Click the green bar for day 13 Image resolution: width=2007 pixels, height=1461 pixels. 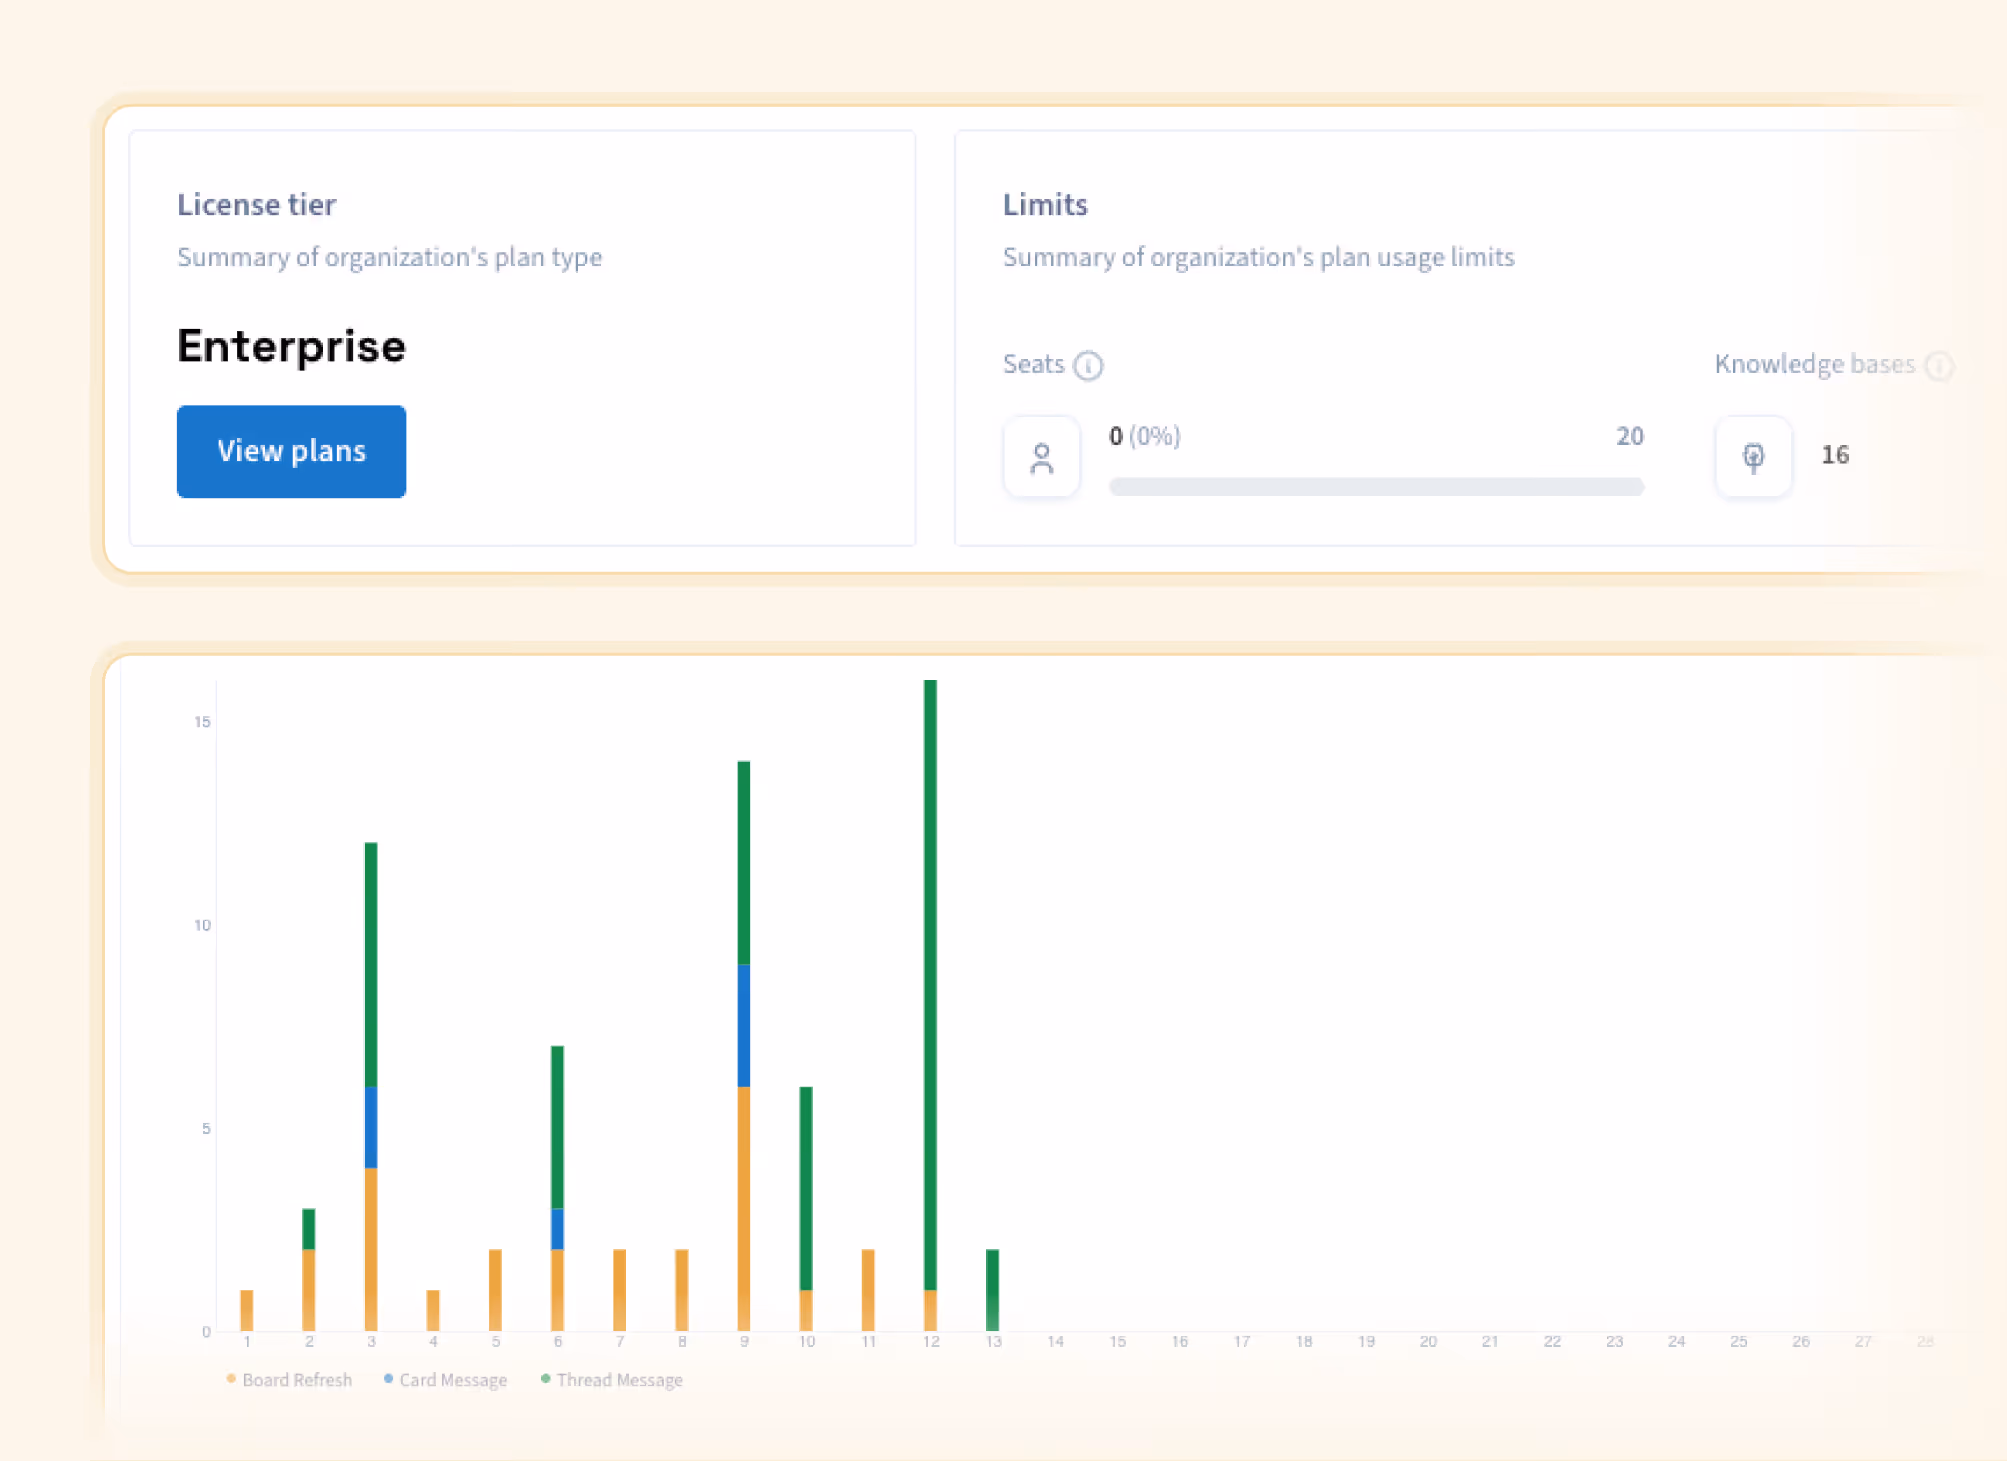pos(992,1290)
